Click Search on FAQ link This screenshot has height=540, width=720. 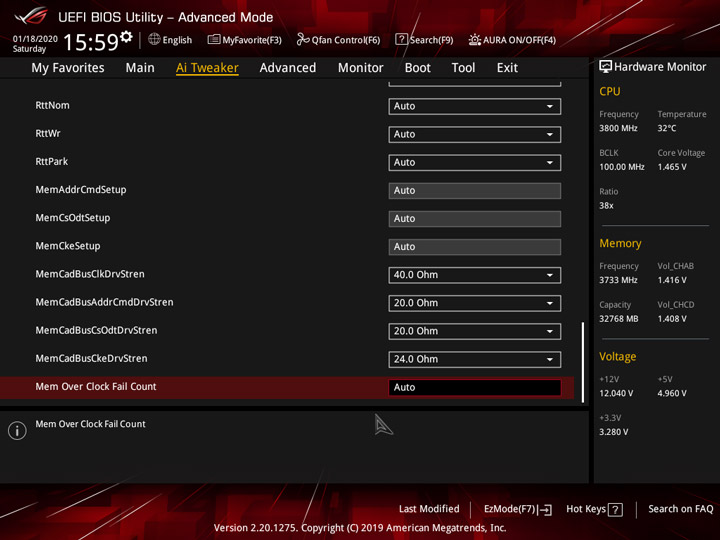(x=681, y=509)
